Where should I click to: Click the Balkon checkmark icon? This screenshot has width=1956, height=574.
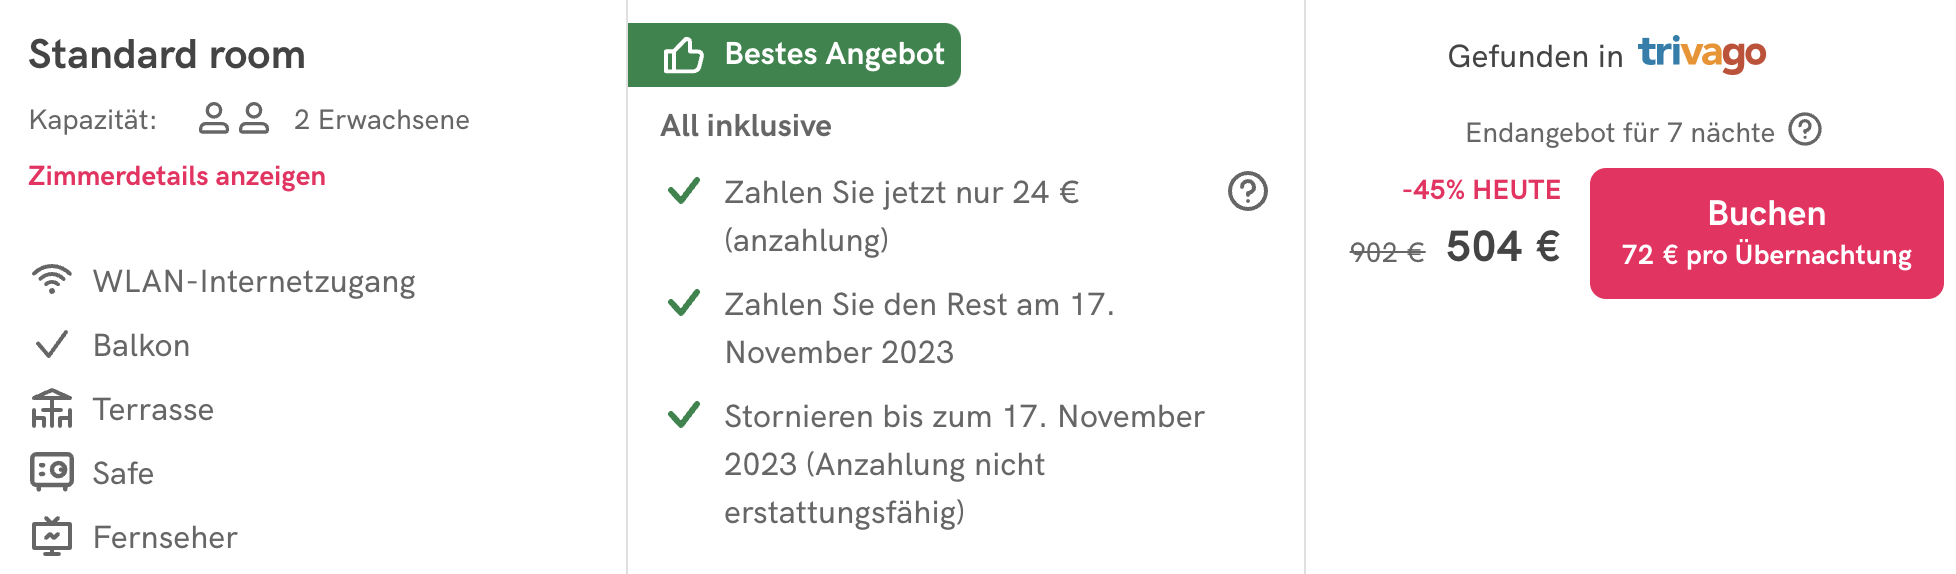(x=51, y=344)
